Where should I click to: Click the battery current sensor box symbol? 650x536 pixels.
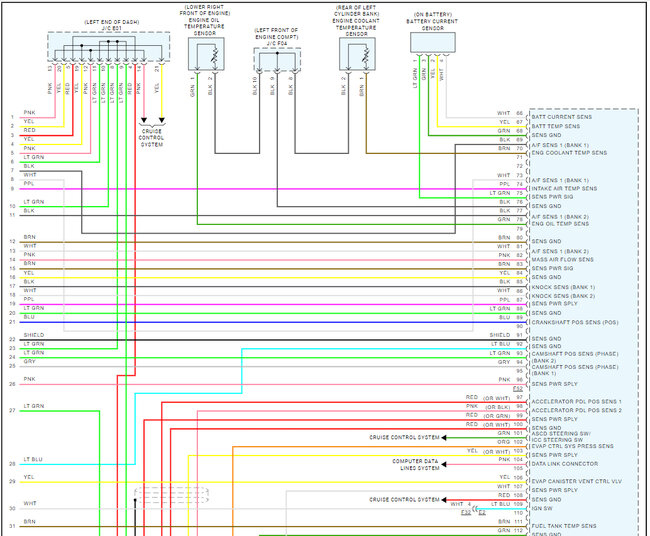[433, 43]
